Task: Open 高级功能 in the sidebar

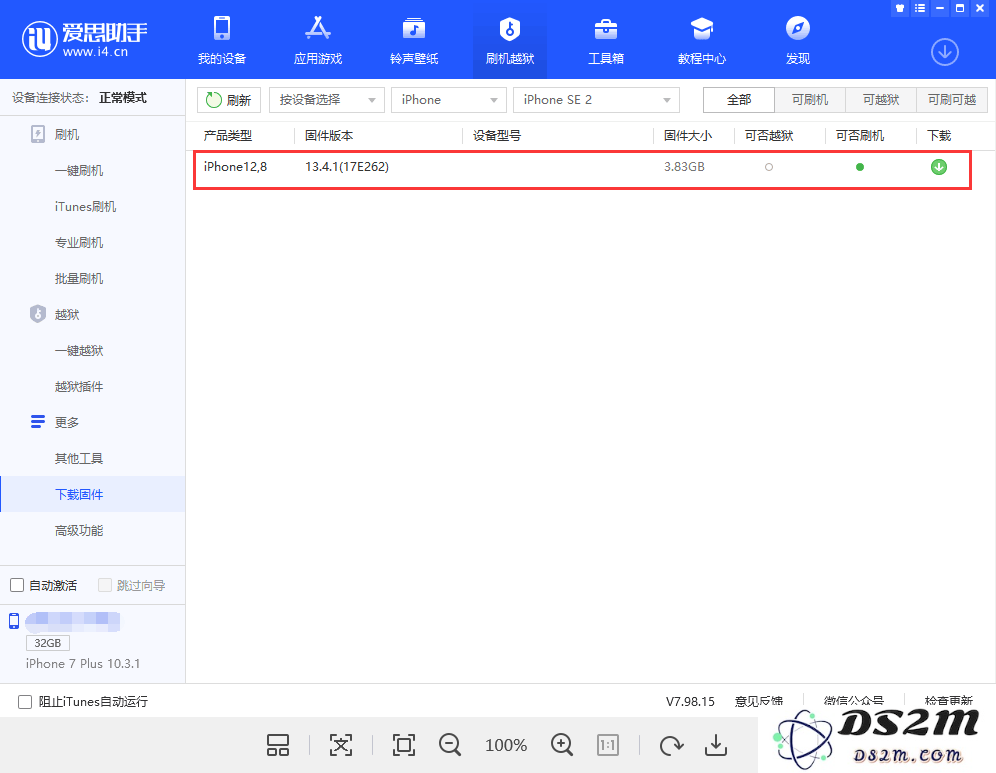Action: 79,530
